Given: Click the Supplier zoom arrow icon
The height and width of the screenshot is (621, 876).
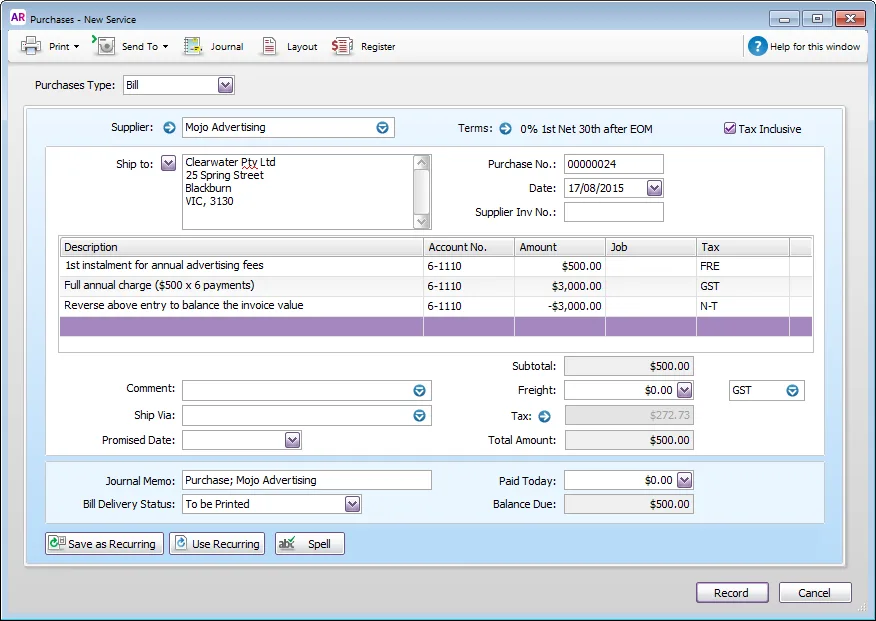Looking at the screenshot, I should (169, 127).
